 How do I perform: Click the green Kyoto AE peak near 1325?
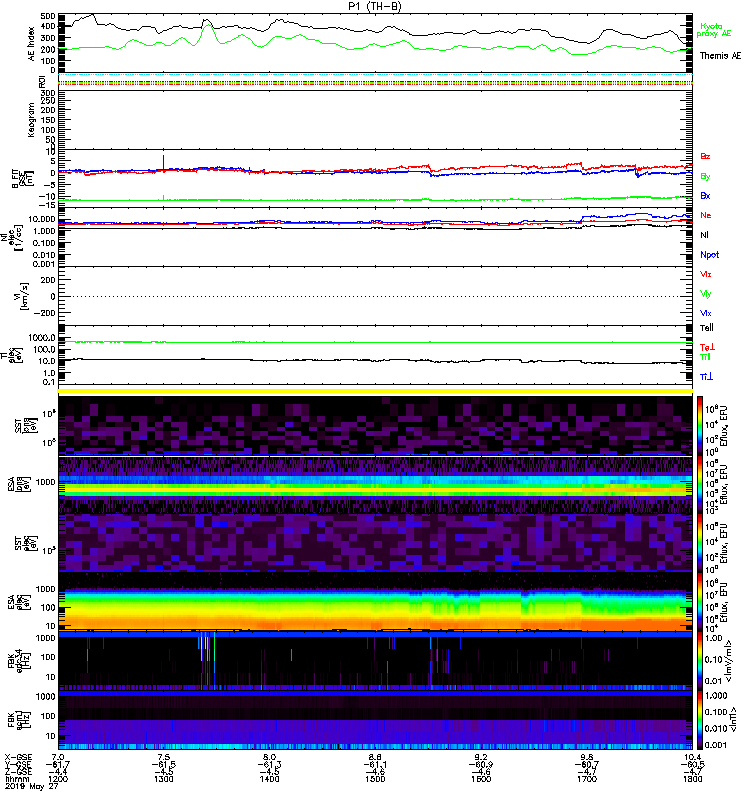click(x=207, y=26)
